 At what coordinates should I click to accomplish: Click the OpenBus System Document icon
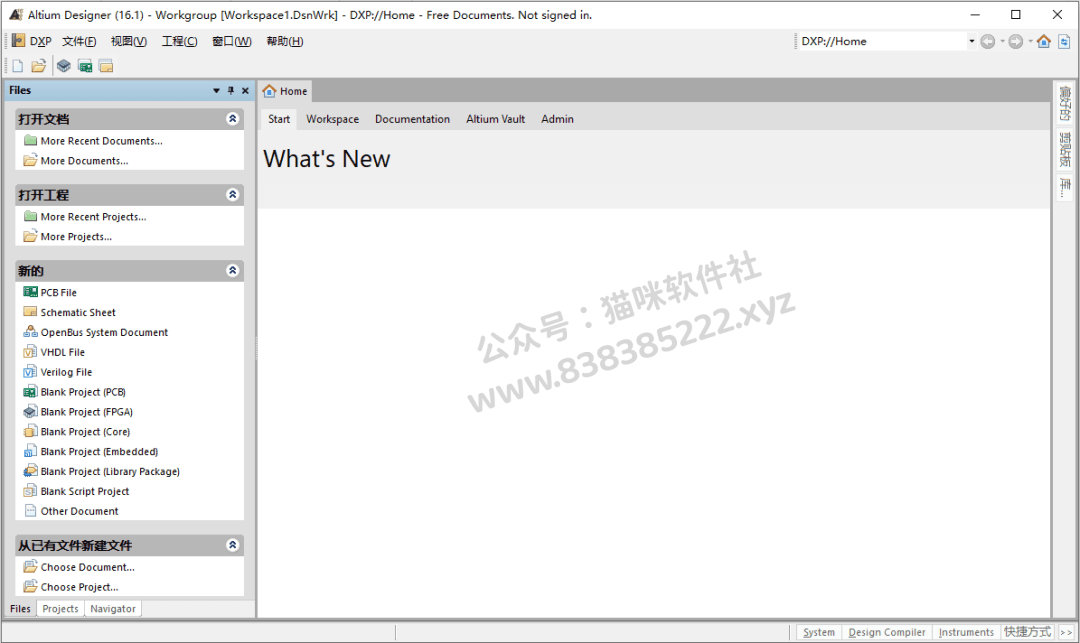pyautogui.click(x=30, y=332)
